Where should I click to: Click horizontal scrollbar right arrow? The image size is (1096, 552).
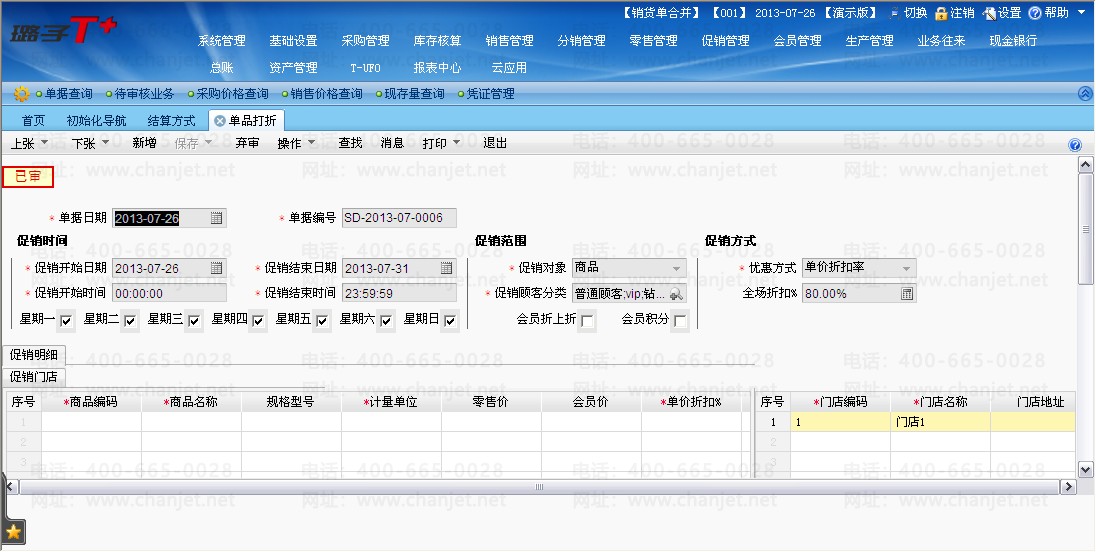tap(1068, 486)
